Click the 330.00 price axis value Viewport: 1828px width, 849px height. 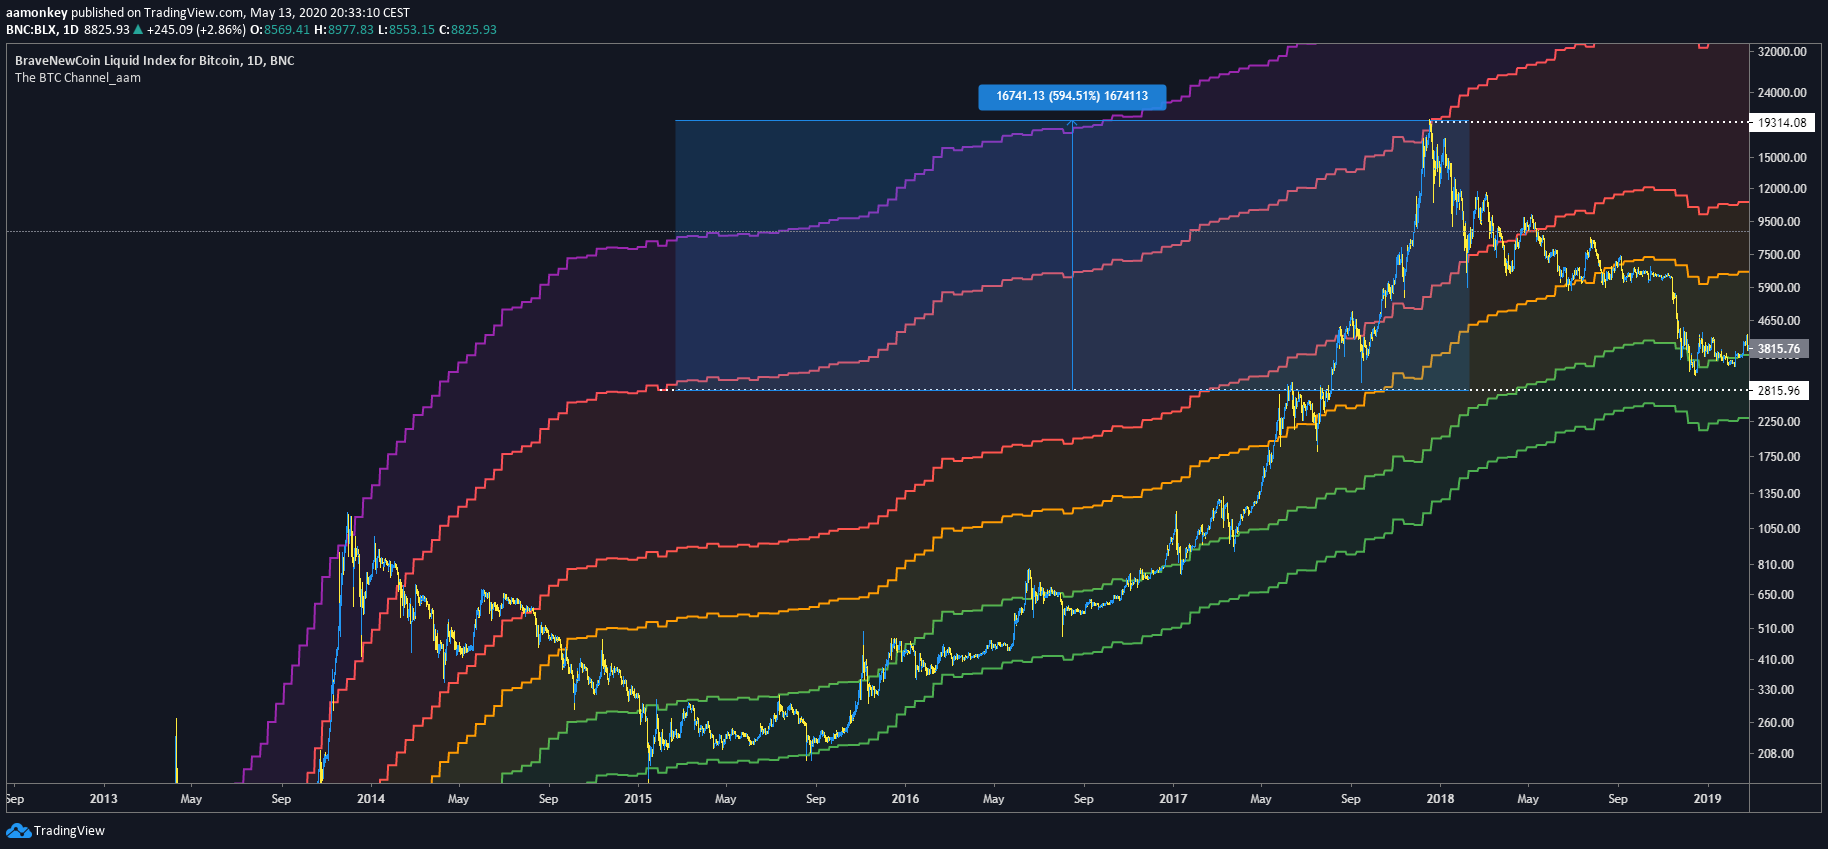tap(1776, 690)
